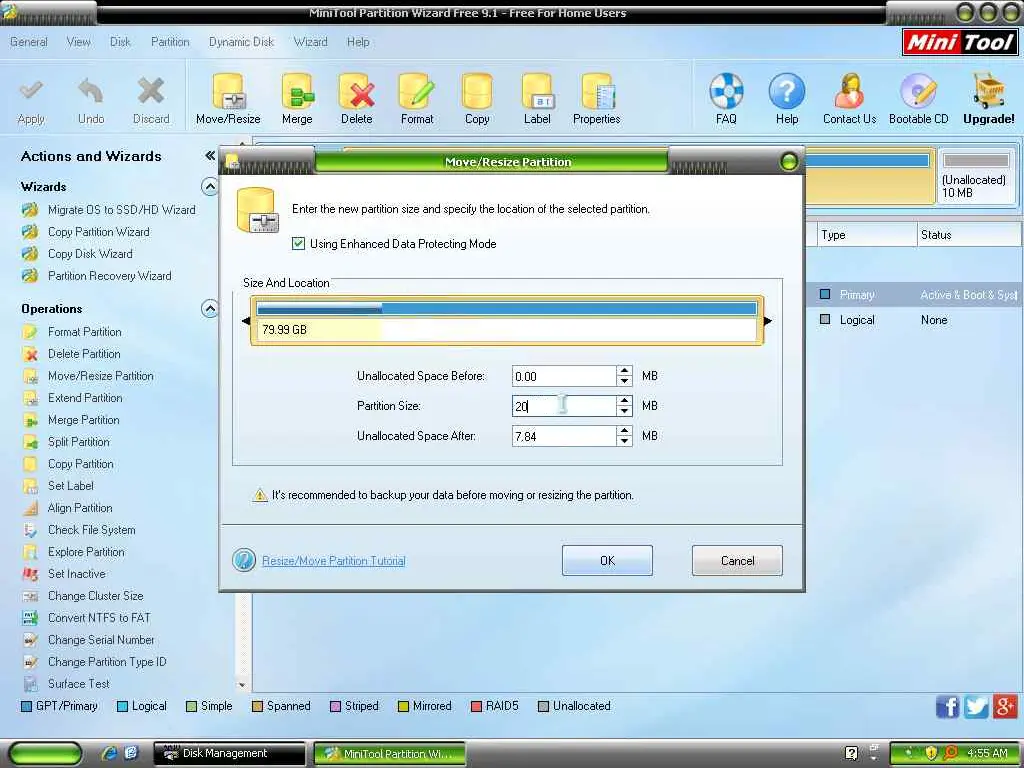Launch Partition Recovery Wizard
This screenshot has width=1024, height=768.
(x=110, y=276)
